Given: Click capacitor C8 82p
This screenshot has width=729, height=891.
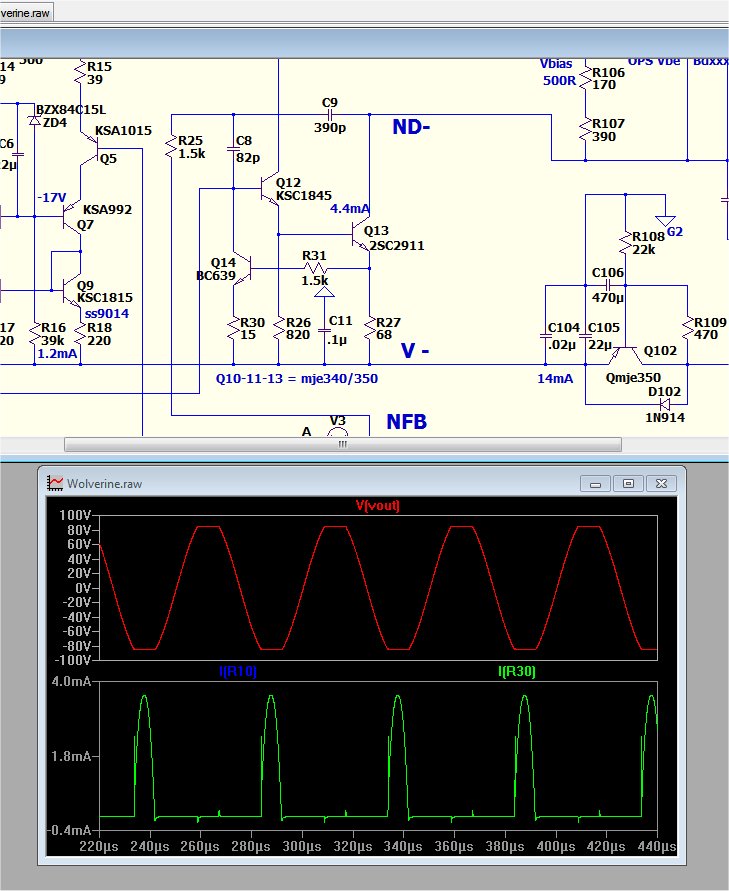Looking at the screenshot, I should tap(234, 149).
